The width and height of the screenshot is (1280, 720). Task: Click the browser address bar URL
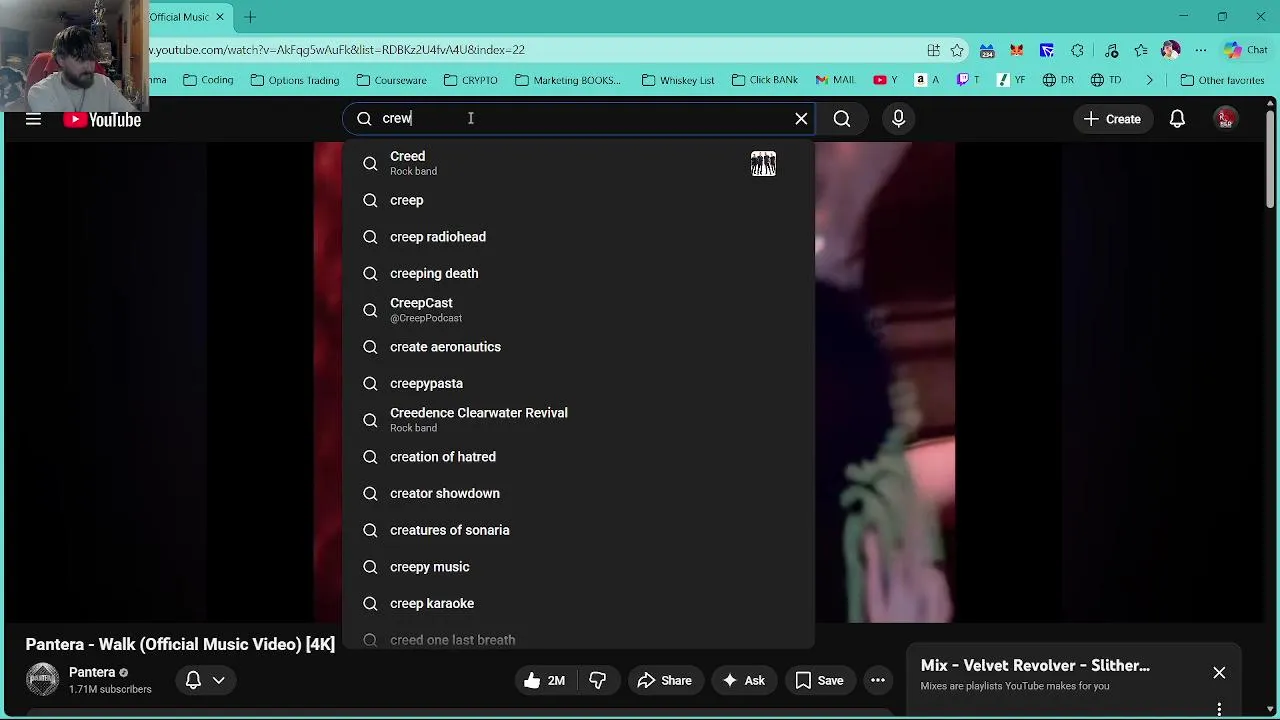click(338, 50)
